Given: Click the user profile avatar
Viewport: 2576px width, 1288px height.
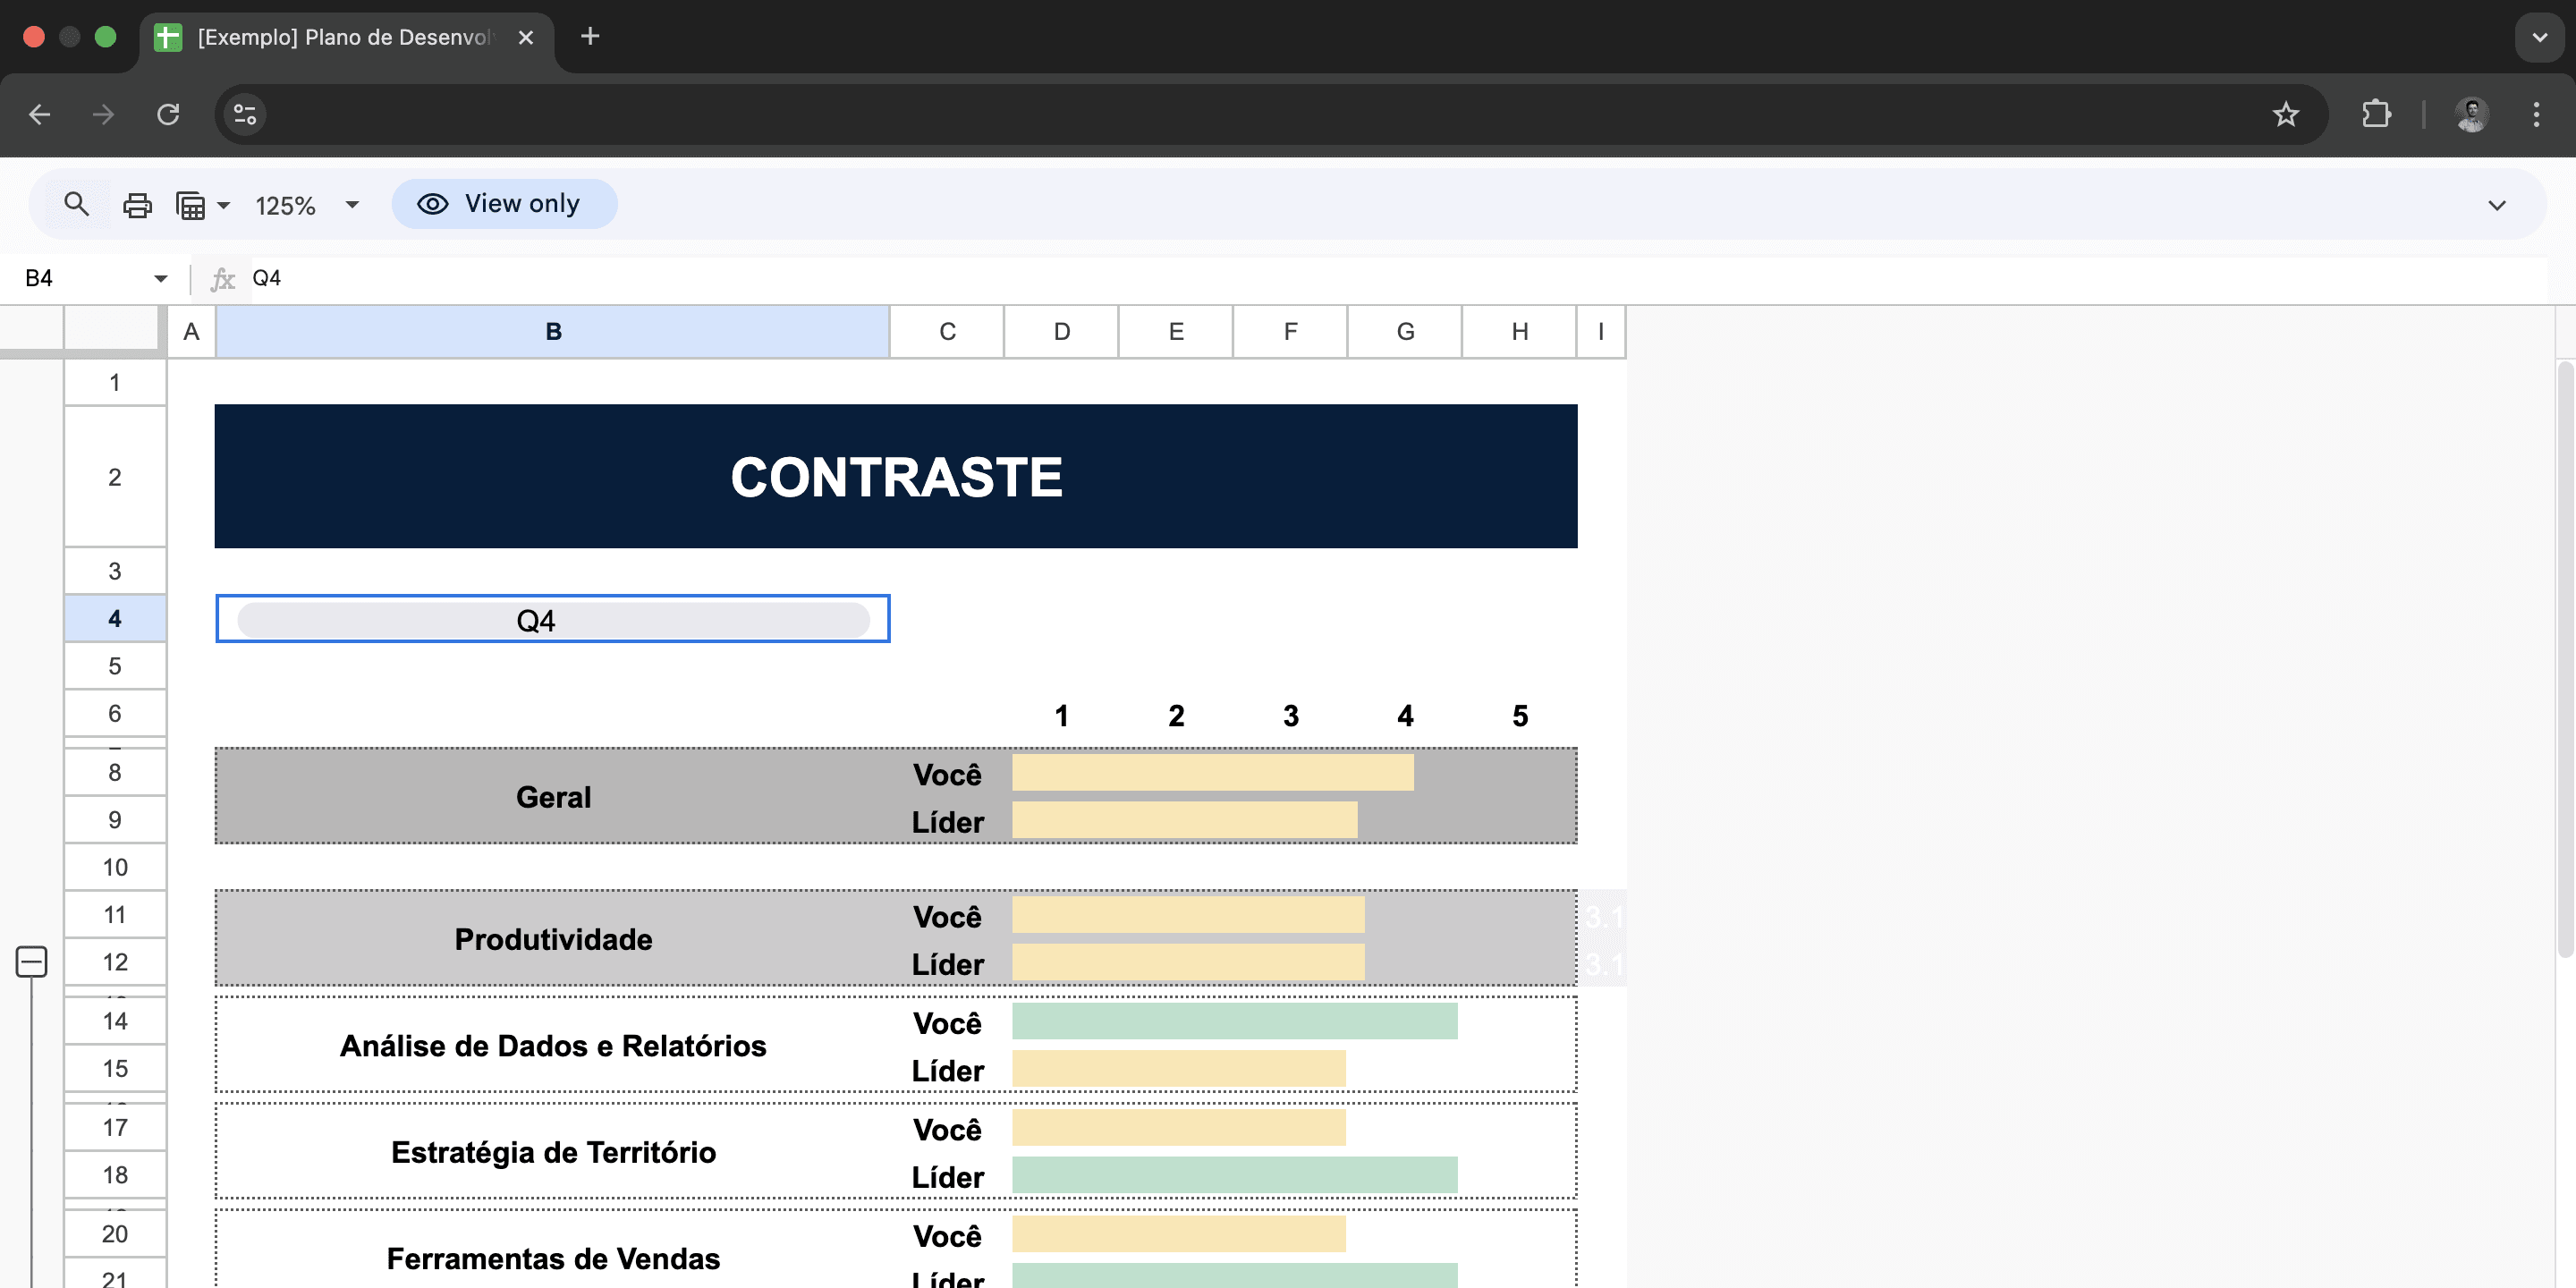Looking at the screenshot, I should tap(2471, 114).
